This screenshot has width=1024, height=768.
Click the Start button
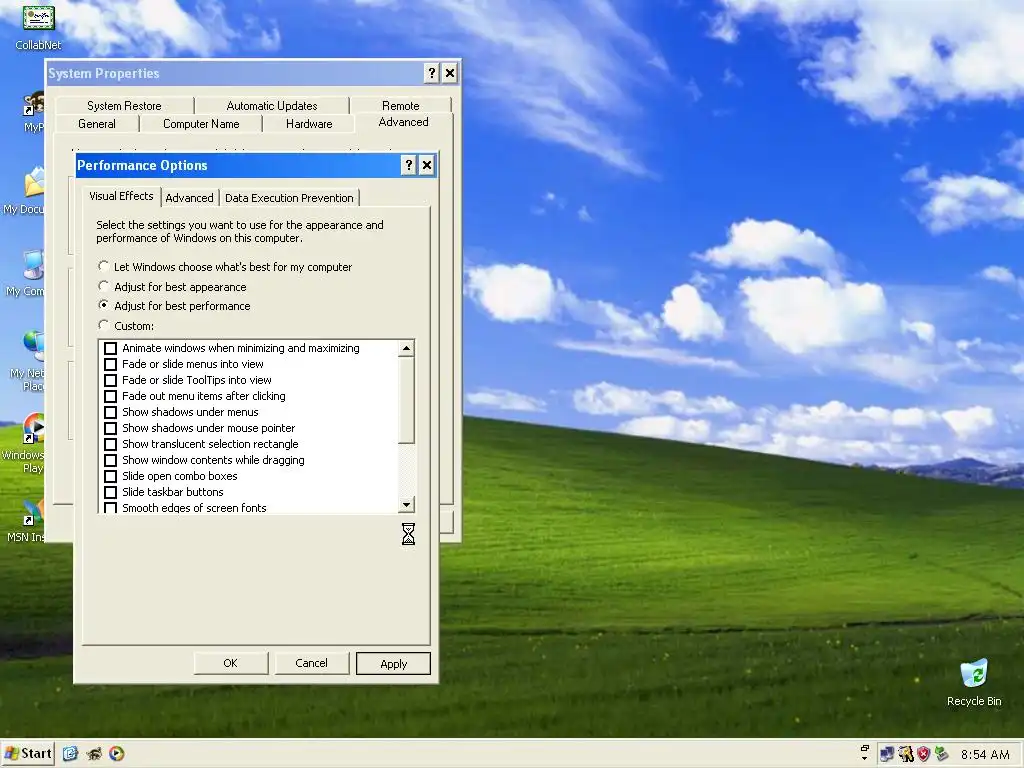28,754
